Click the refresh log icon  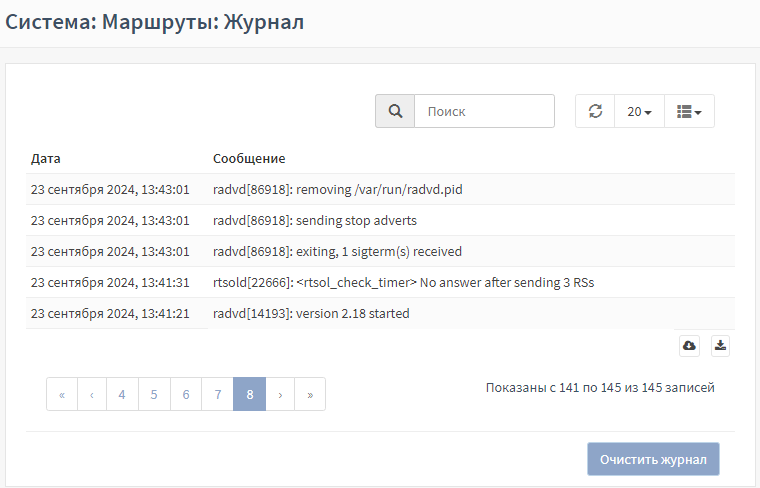[595, 111]
